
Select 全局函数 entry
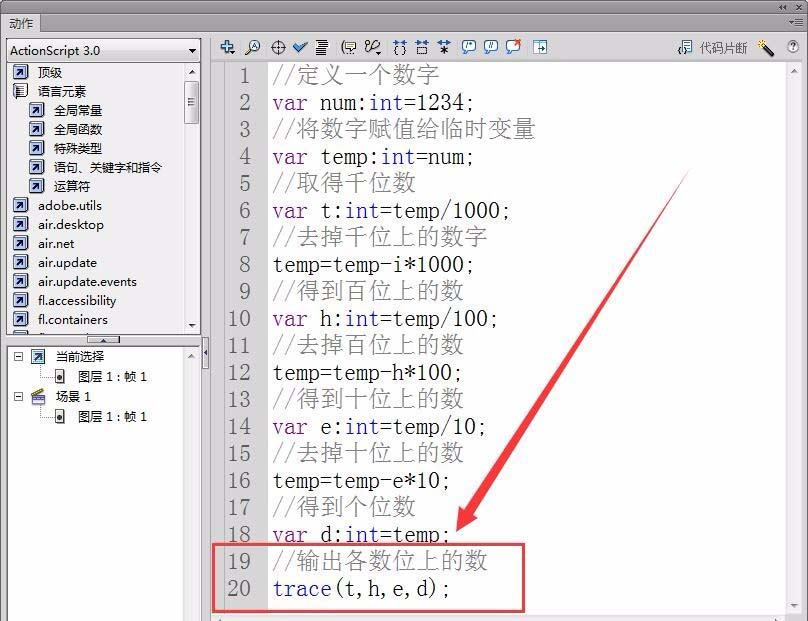coord(78,129)
